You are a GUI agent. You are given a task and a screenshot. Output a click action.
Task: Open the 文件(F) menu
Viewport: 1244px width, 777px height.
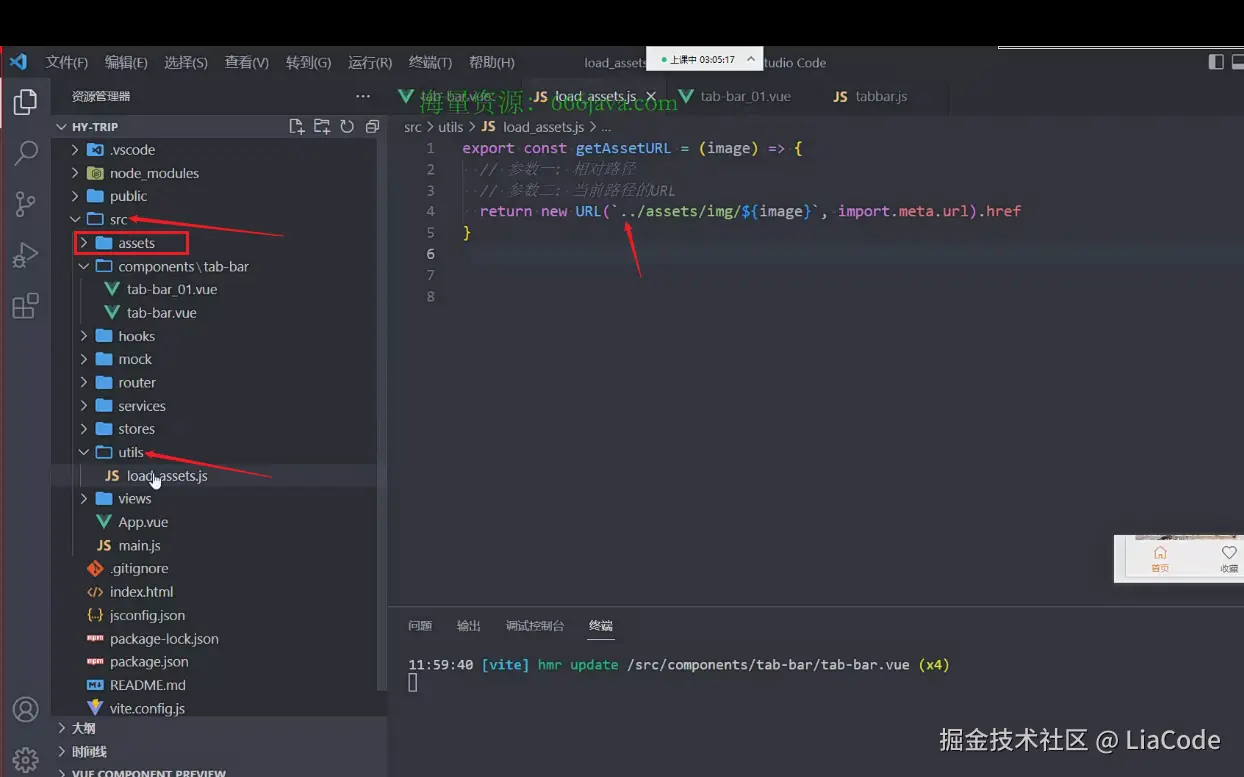[67, 62]
